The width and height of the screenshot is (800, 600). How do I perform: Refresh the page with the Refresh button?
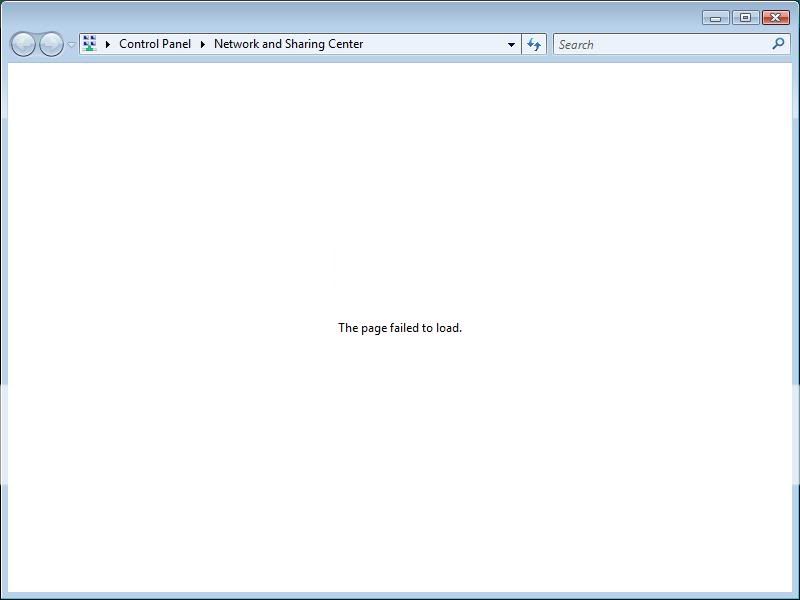[534, 44]
